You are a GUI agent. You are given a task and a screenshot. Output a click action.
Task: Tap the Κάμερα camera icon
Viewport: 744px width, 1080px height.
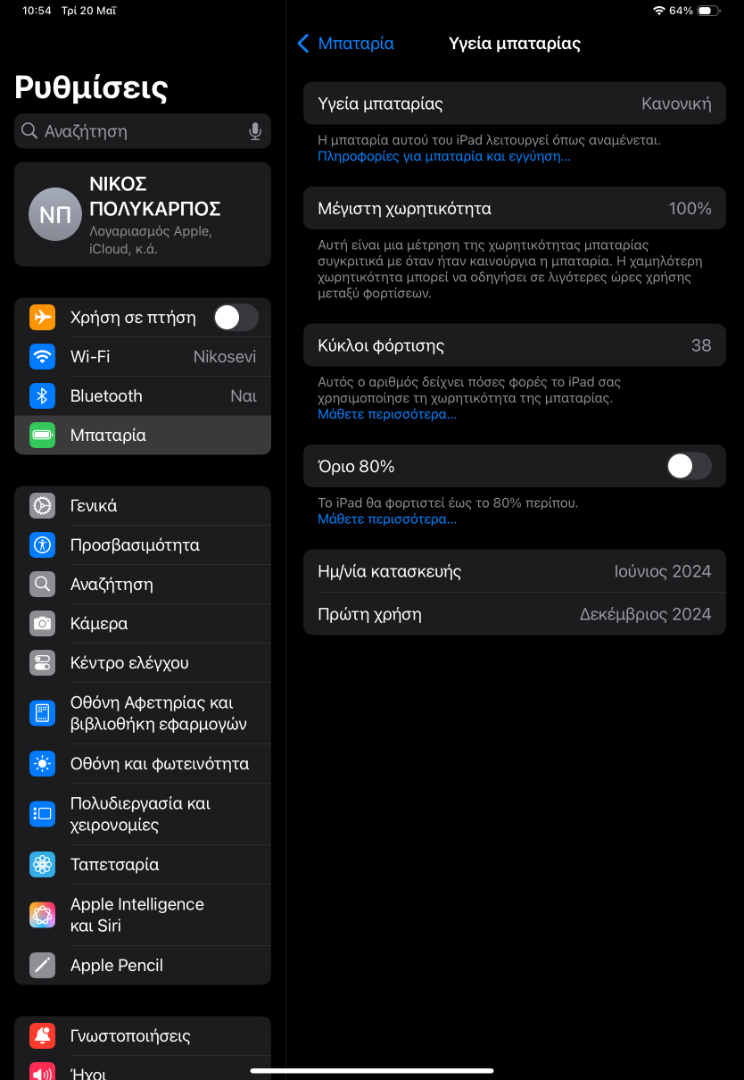pos(42,623)
